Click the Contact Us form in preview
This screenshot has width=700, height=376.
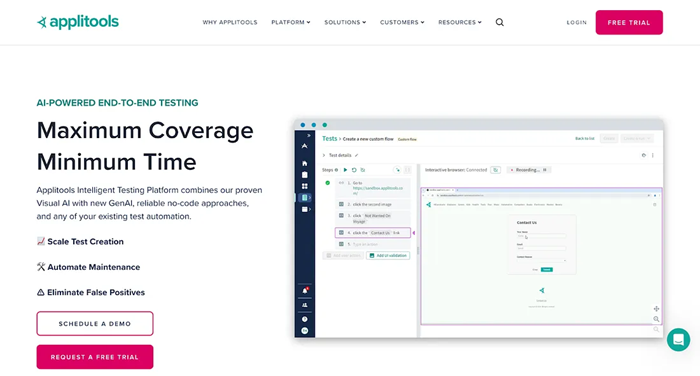coord(542,244)
